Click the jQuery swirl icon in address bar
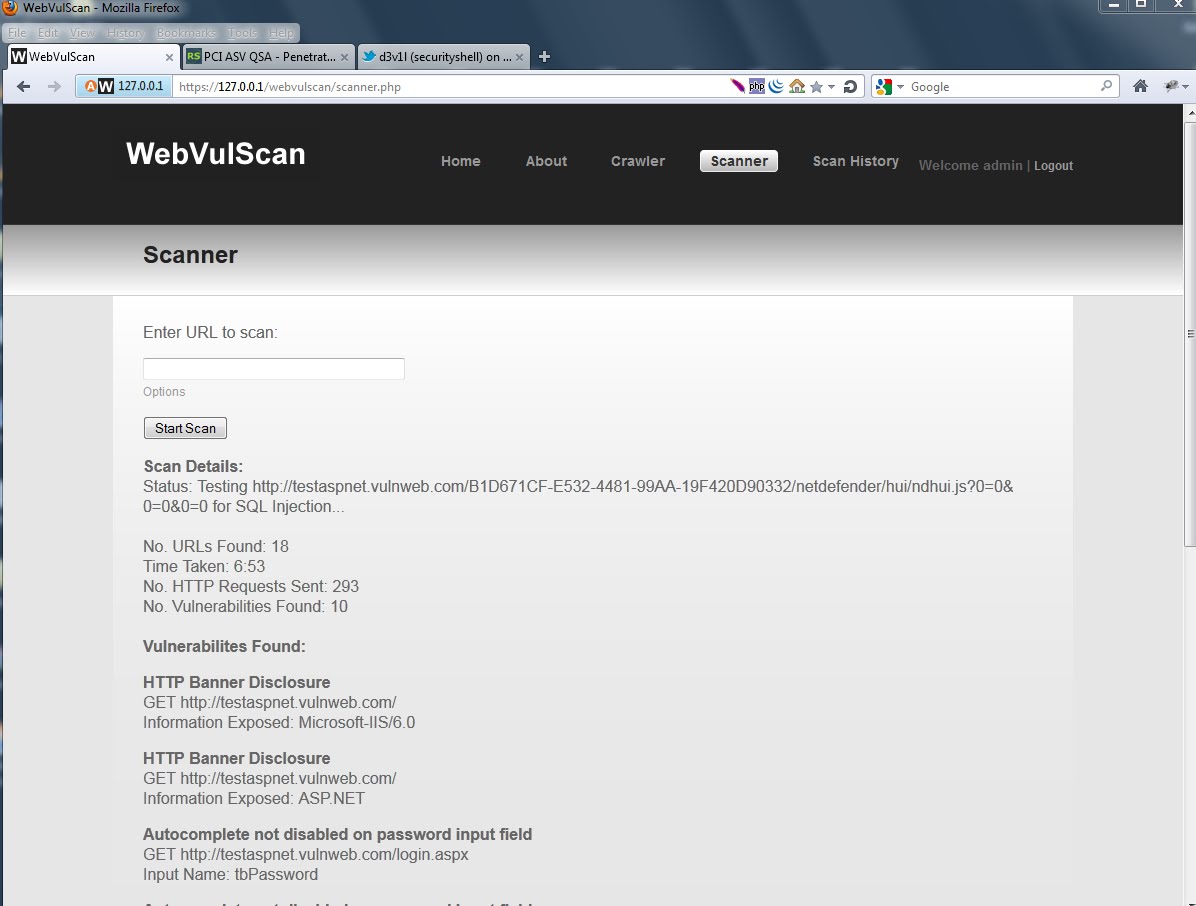The image size is (1196, 906). pyautogui.click(x=776, y=86)
